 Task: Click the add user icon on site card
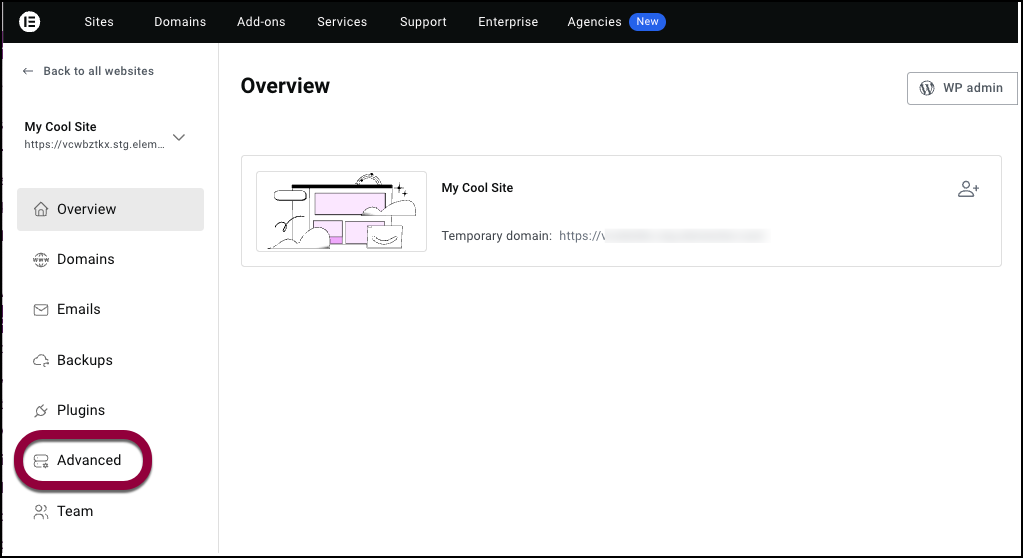[968, 189]
